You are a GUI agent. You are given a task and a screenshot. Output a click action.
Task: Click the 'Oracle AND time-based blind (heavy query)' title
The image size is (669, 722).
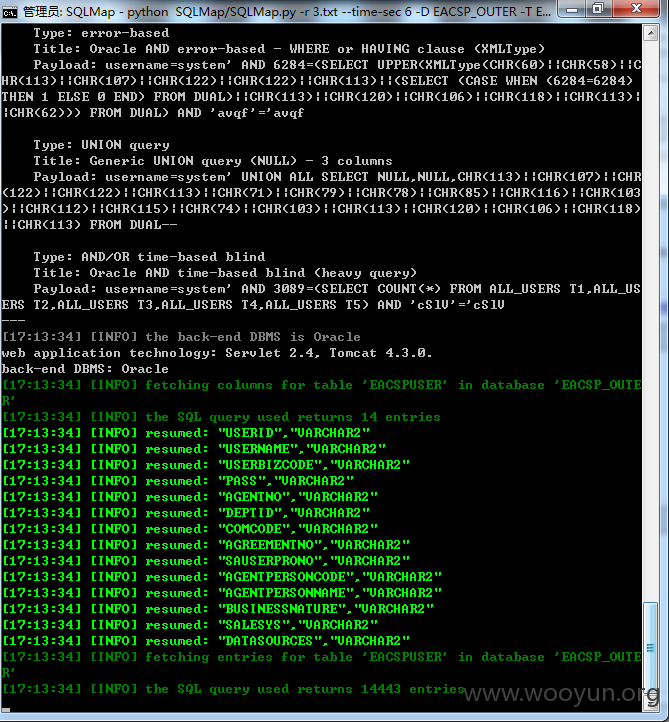(253, 273)
